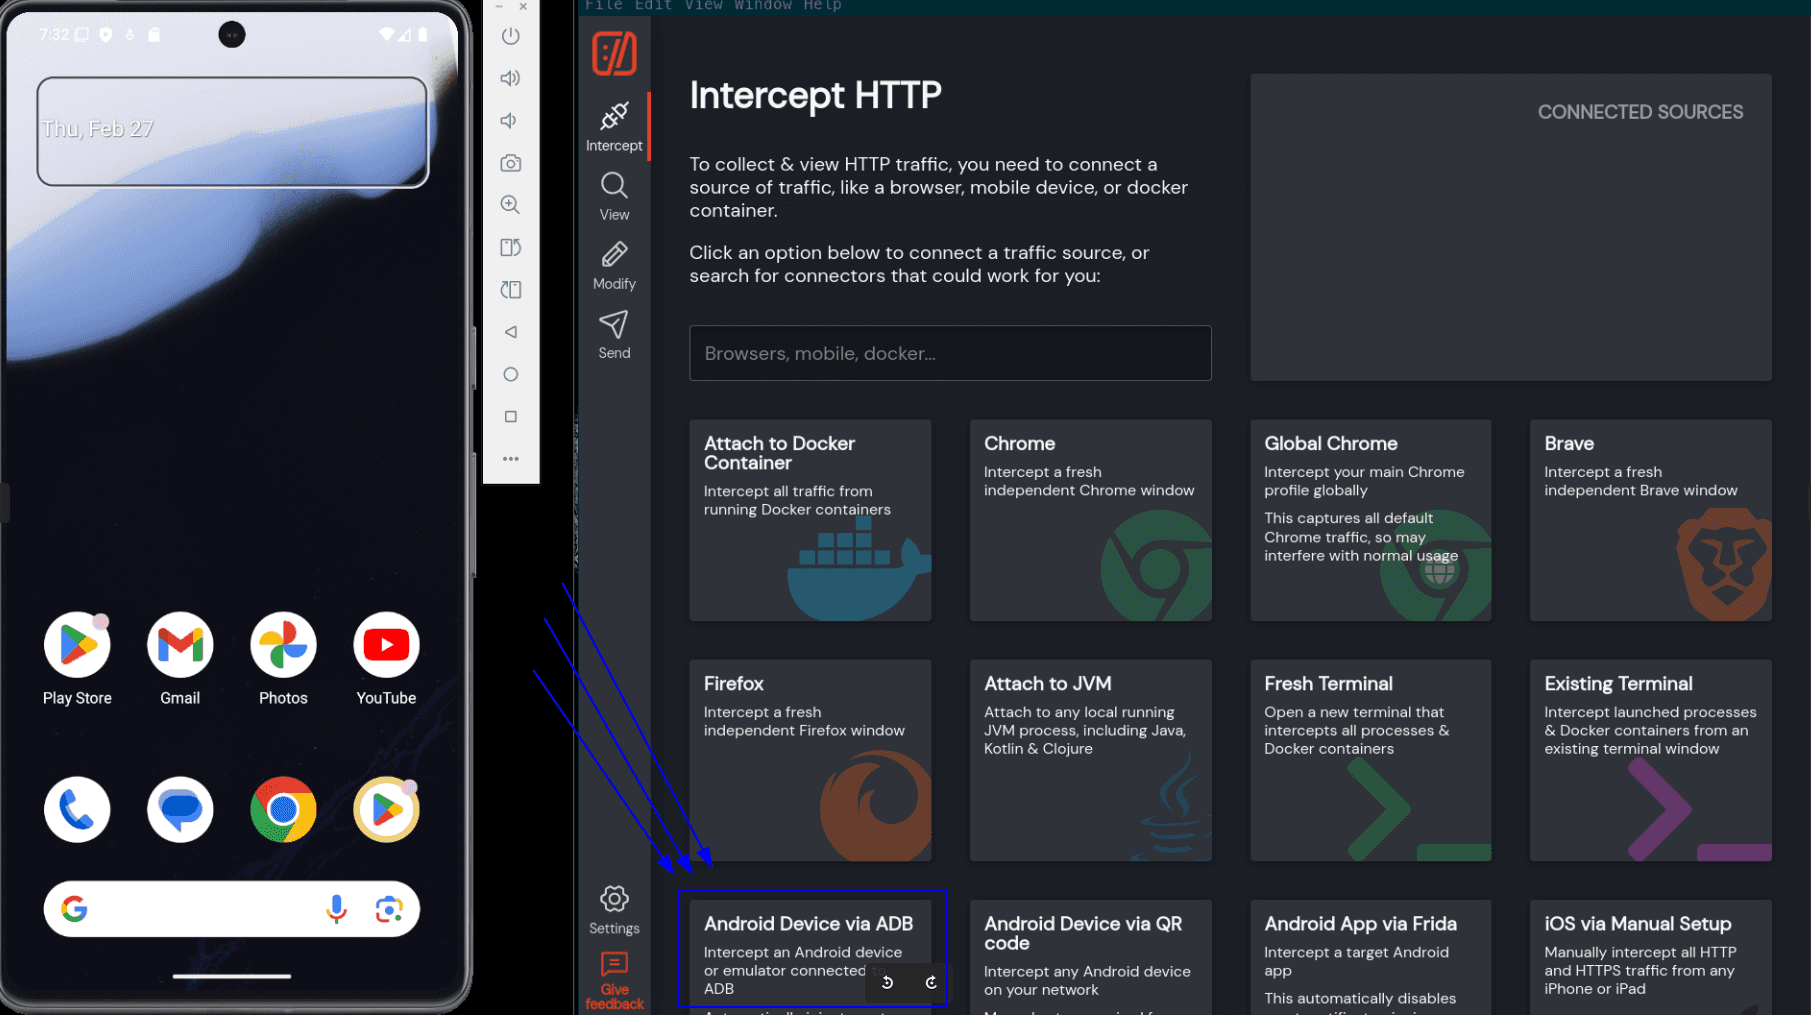Screen dimensions: 1811x1015
Task: Select the Attach to JVM card
Action: tap(1090, 760)
